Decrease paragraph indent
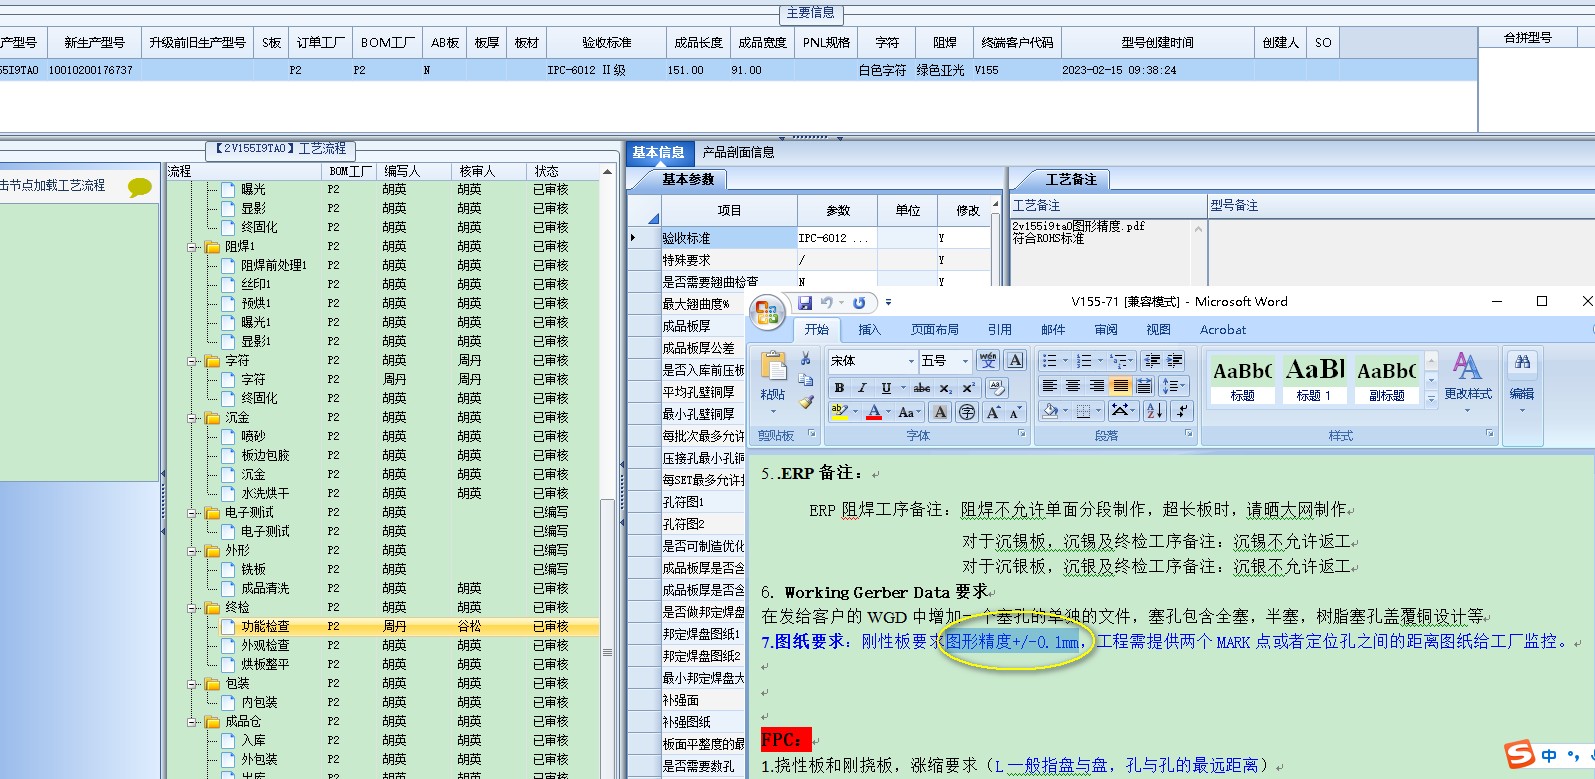1595x779 pixels. coord(1152,360)
